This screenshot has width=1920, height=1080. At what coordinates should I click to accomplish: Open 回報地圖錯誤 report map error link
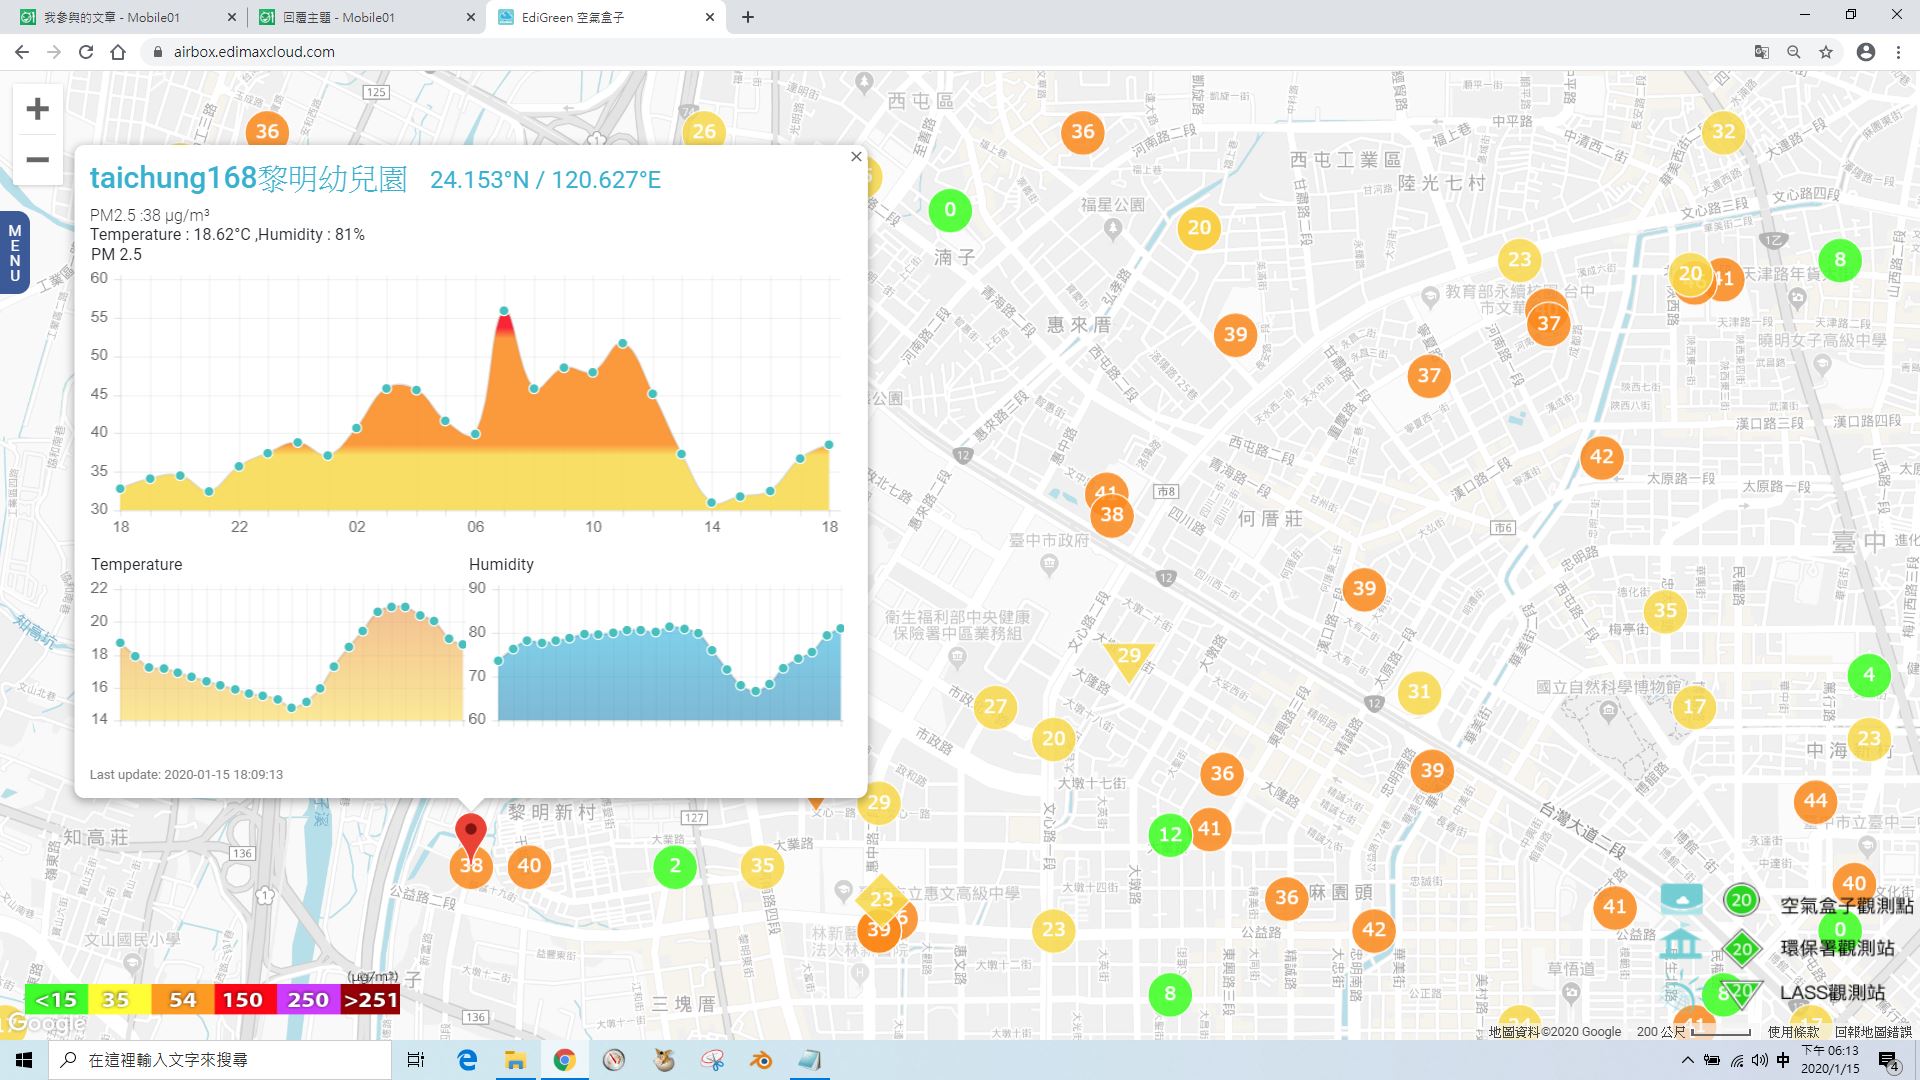[1873, 1031]
